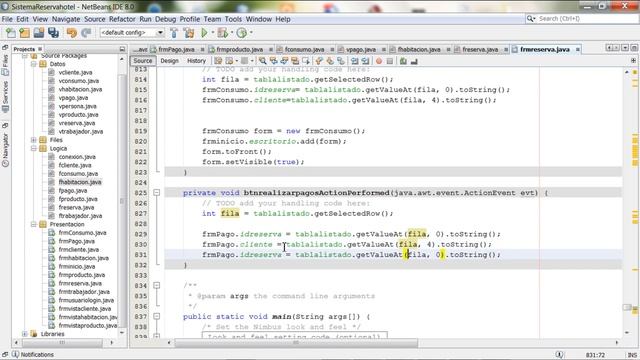Collapse the Logica package node
Screen dimensions: 640x360
[34, 149]
